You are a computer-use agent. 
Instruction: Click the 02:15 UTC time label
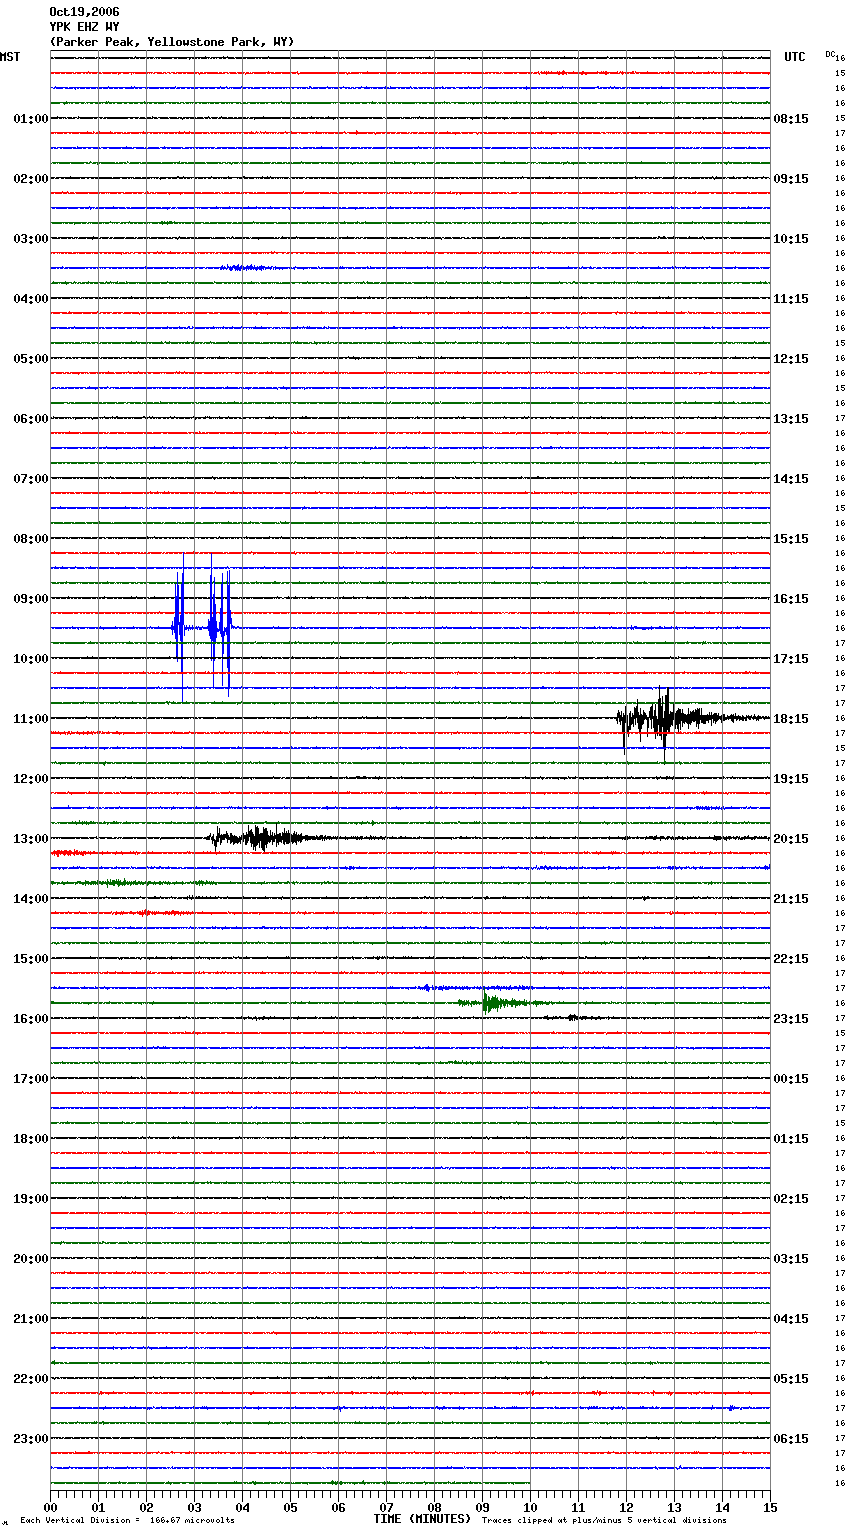[x=791, y=1199]
